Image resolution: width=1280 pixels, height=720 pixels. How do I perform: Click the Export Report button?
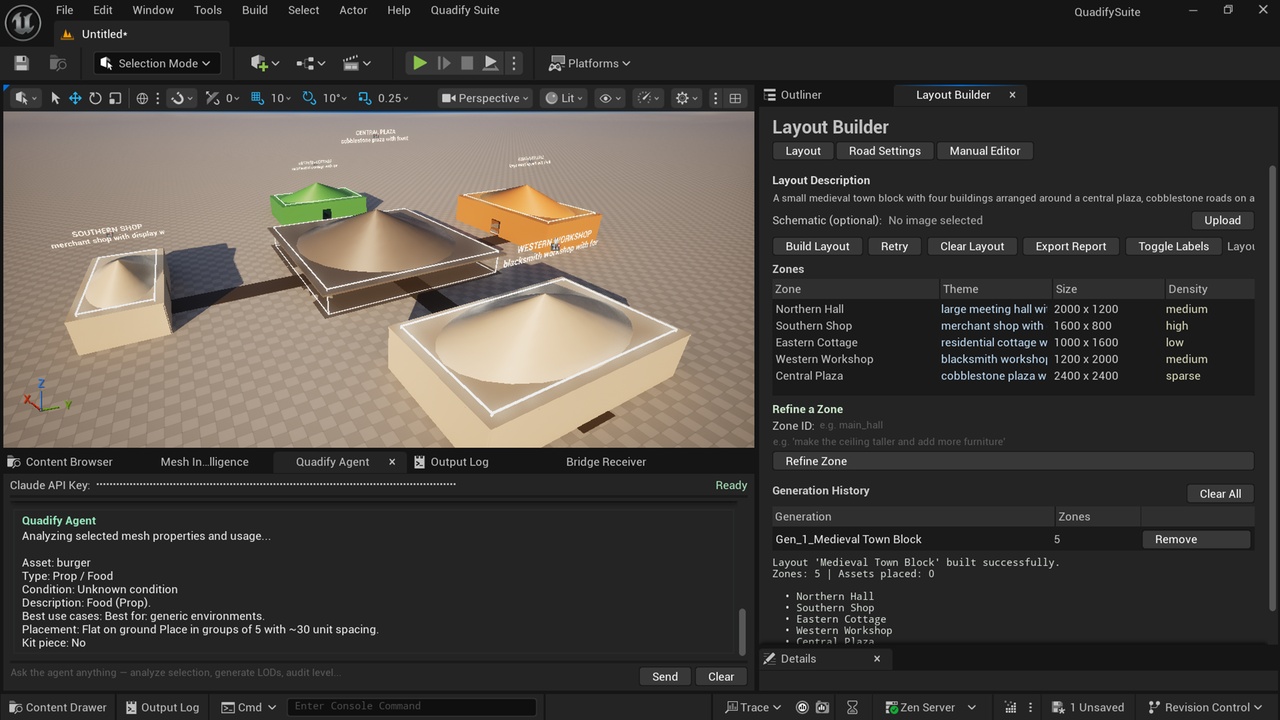click(1071, 246)
